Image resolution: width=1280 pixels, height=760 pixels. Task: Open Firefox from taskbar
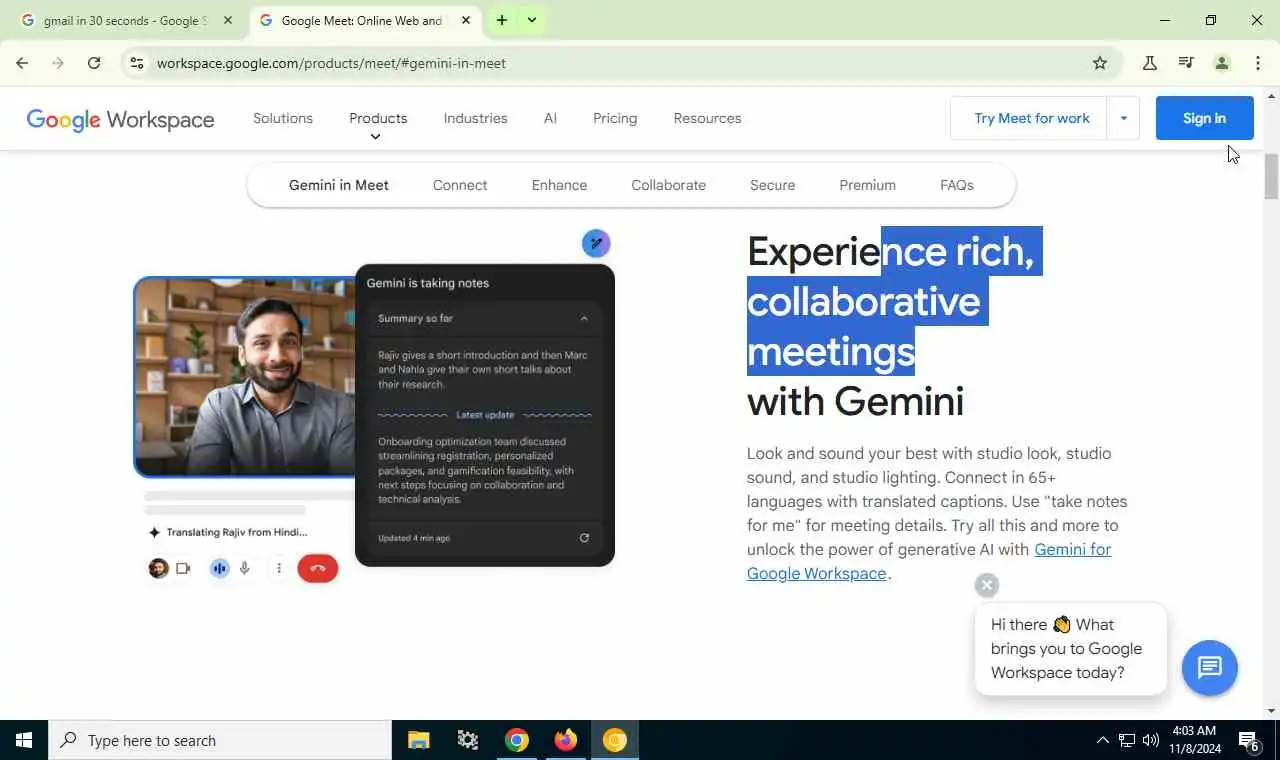pos(566,740)
